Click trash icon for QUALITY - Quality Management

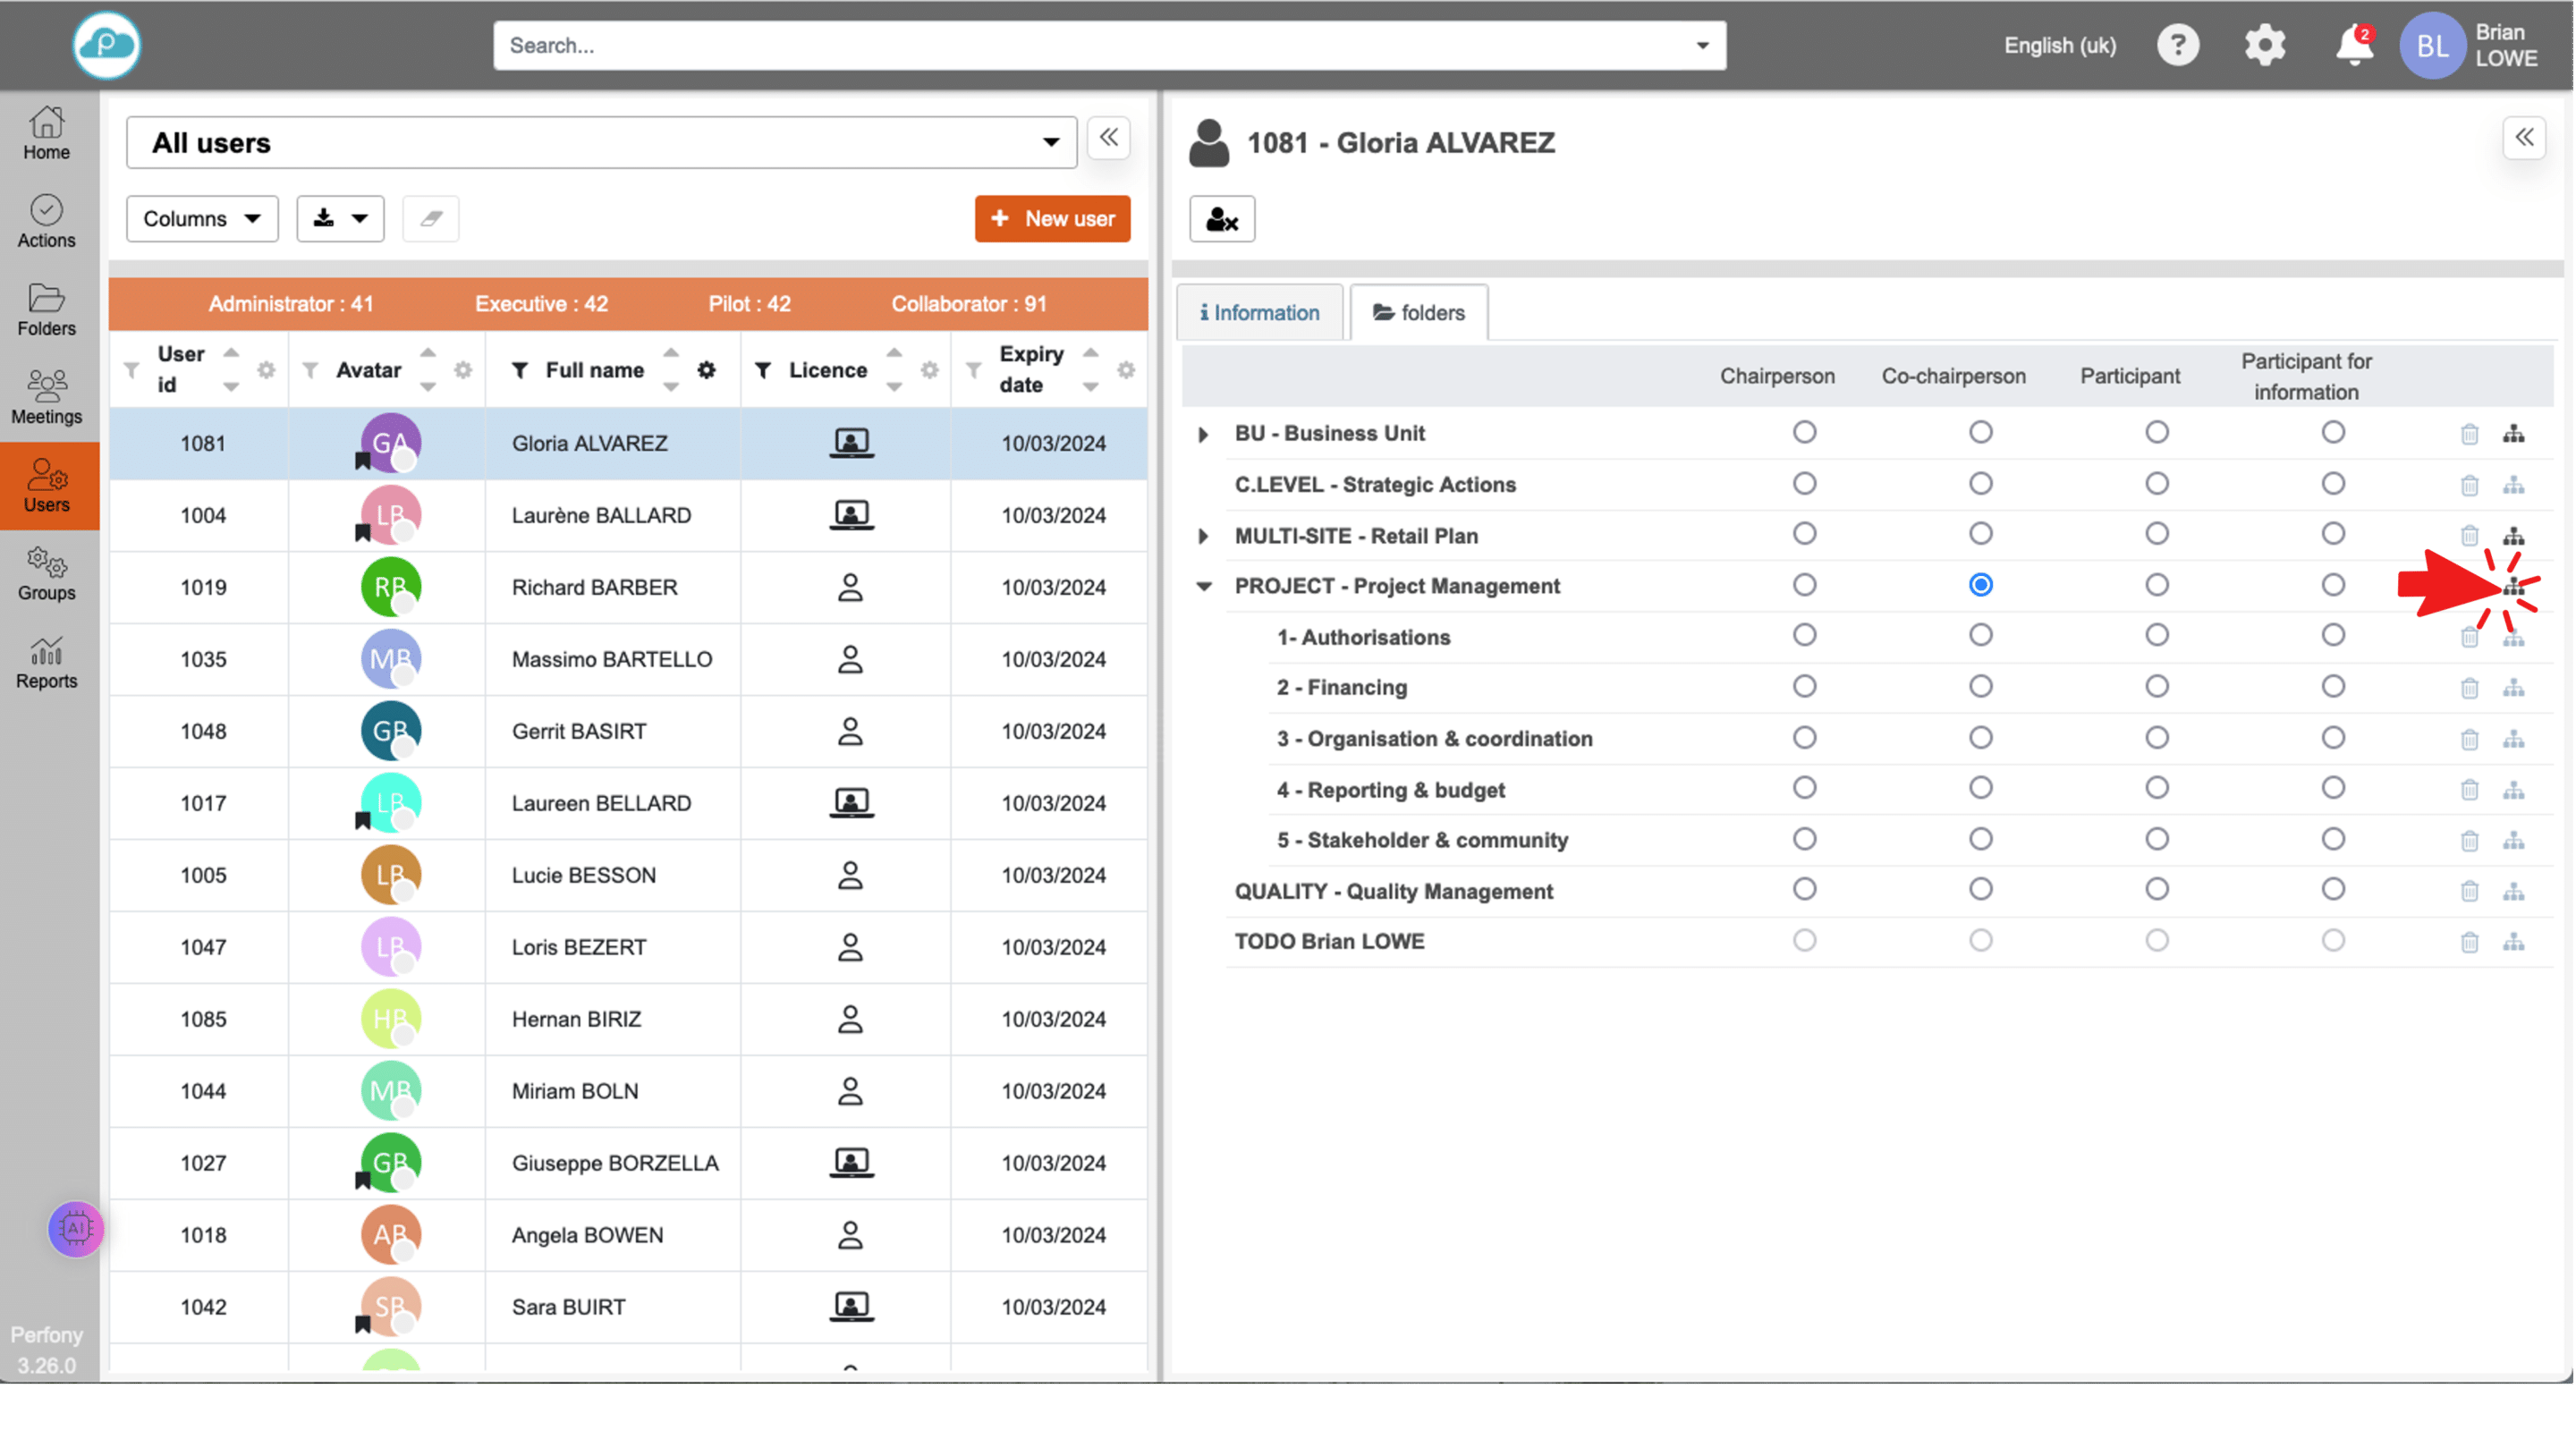tap(2469, 891)
